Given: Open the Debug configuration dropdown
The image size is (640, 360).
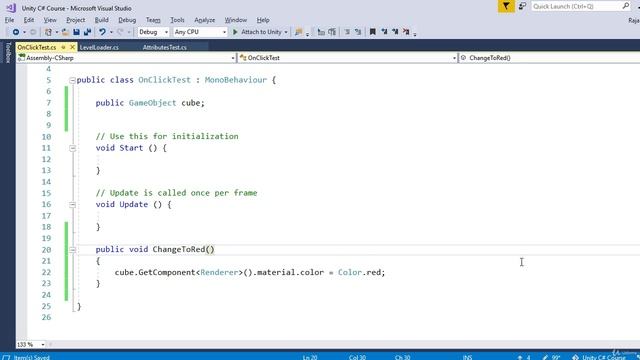Looking at the screenshot, I should coord(153,32).
